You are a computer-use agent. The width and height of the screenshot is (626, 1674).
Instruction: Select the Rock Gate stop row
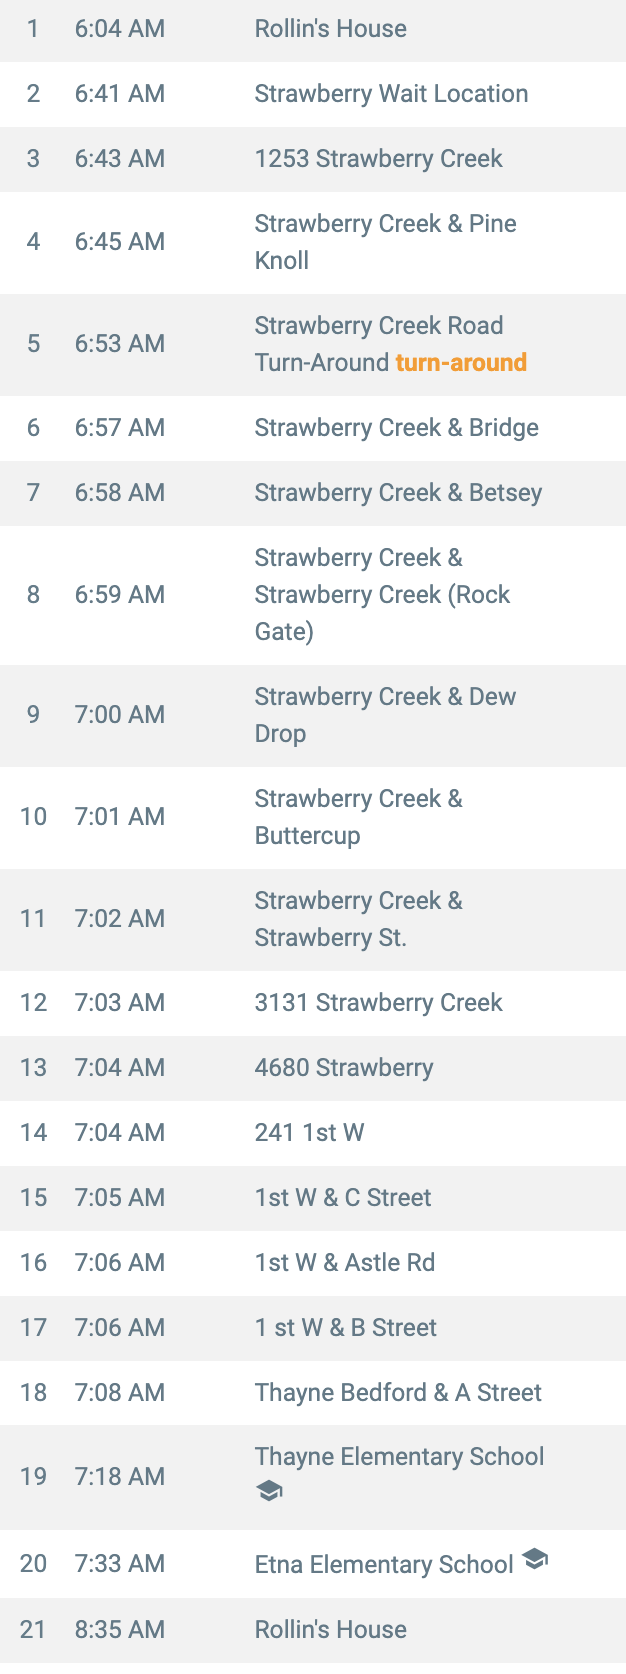click(x=313, y=595)
